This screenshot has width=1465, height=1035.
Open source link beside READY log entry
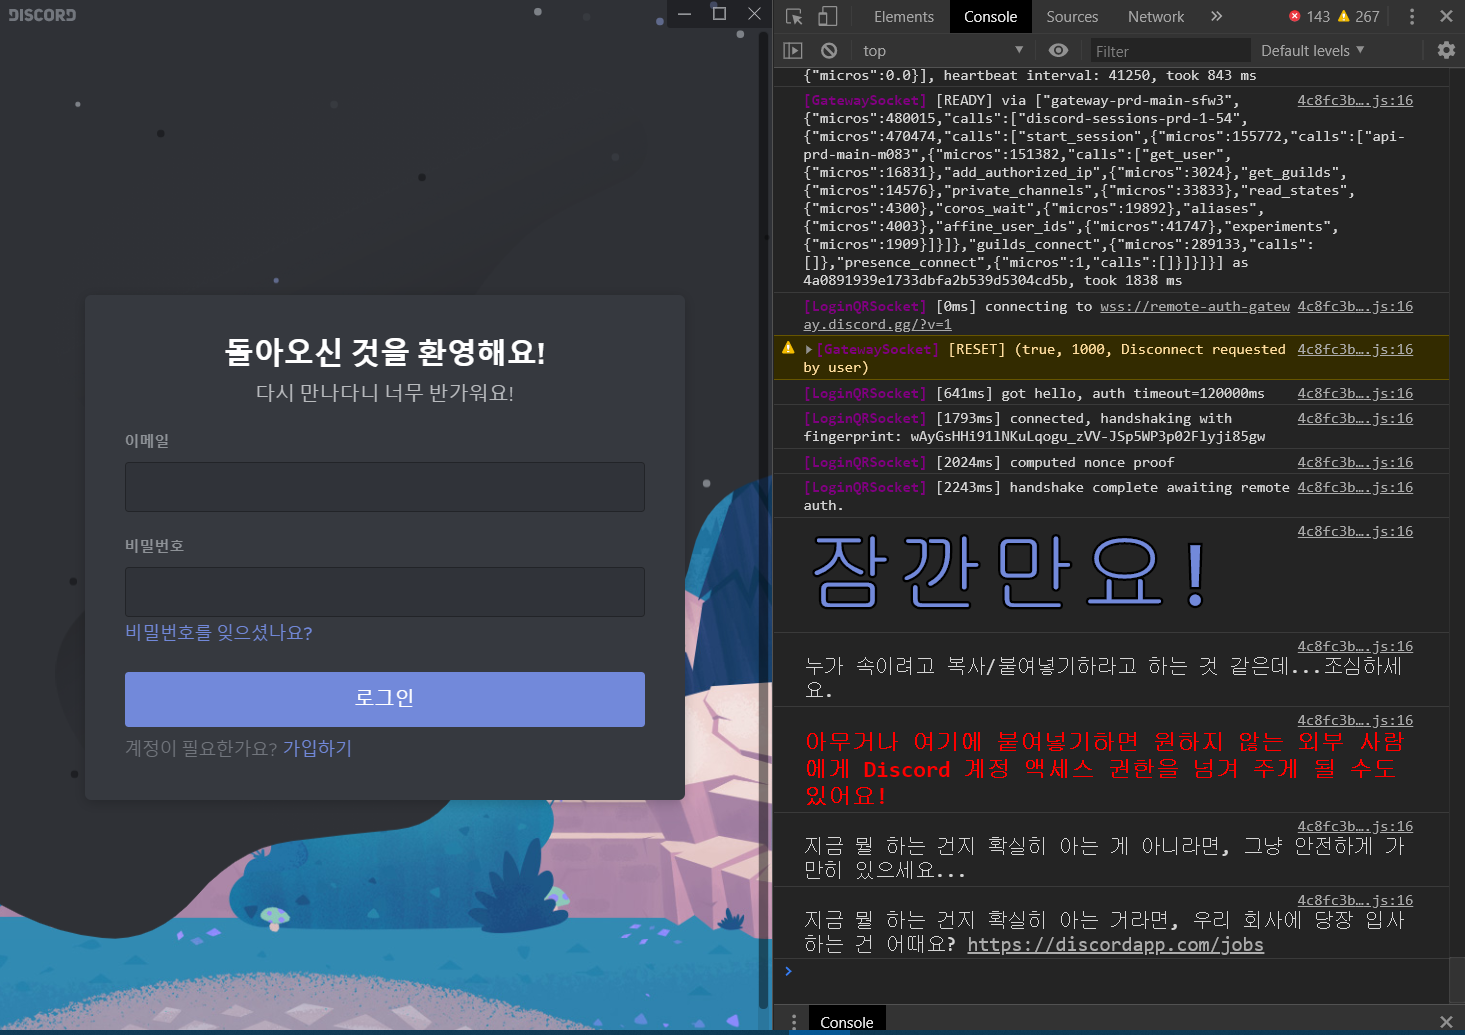[x=1355, y=100]
